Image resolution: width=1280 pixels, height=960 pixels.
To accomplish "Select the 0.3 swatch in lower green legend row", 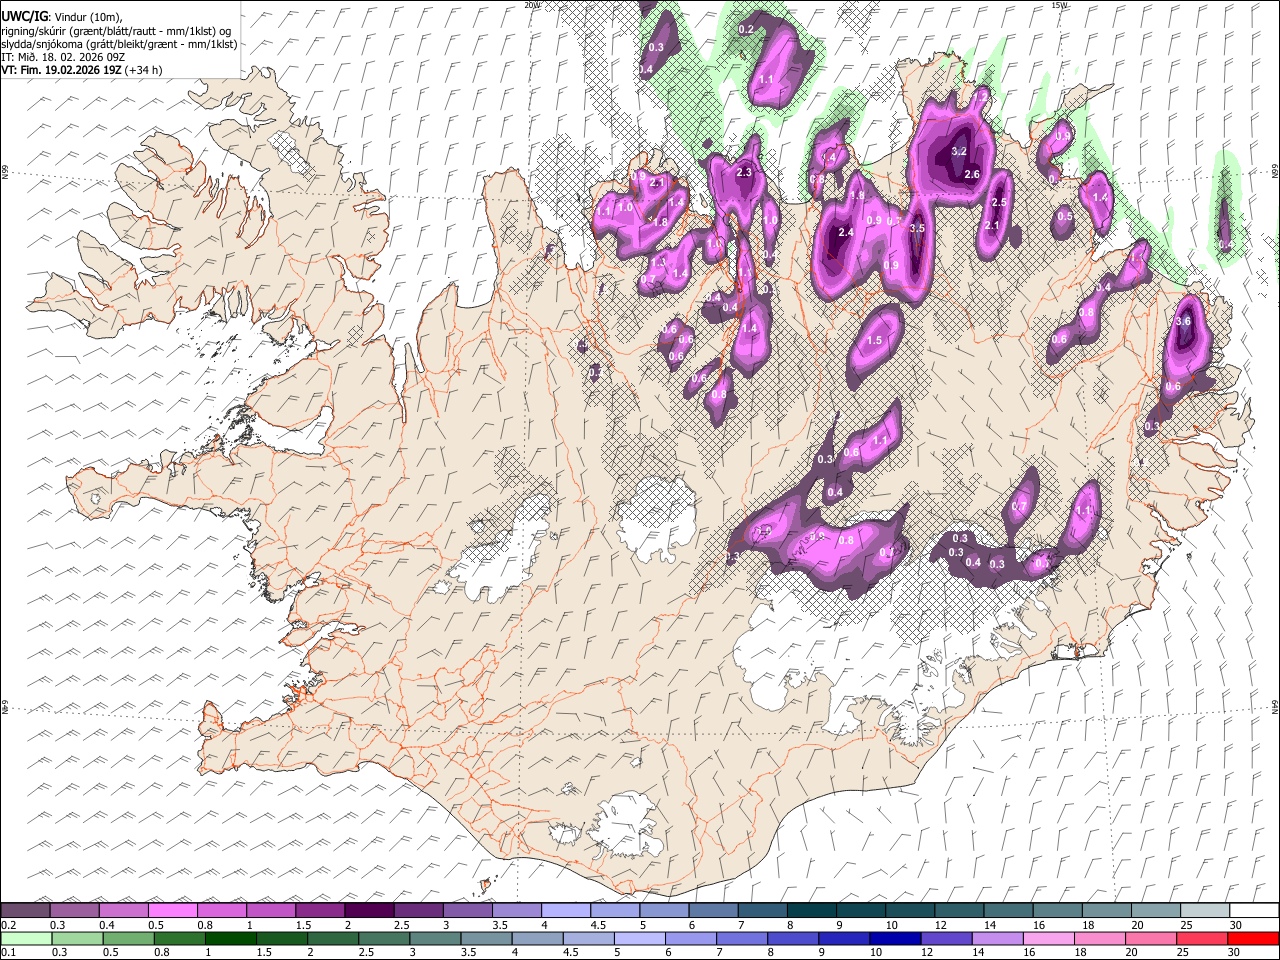I will (x=78, y=938).
